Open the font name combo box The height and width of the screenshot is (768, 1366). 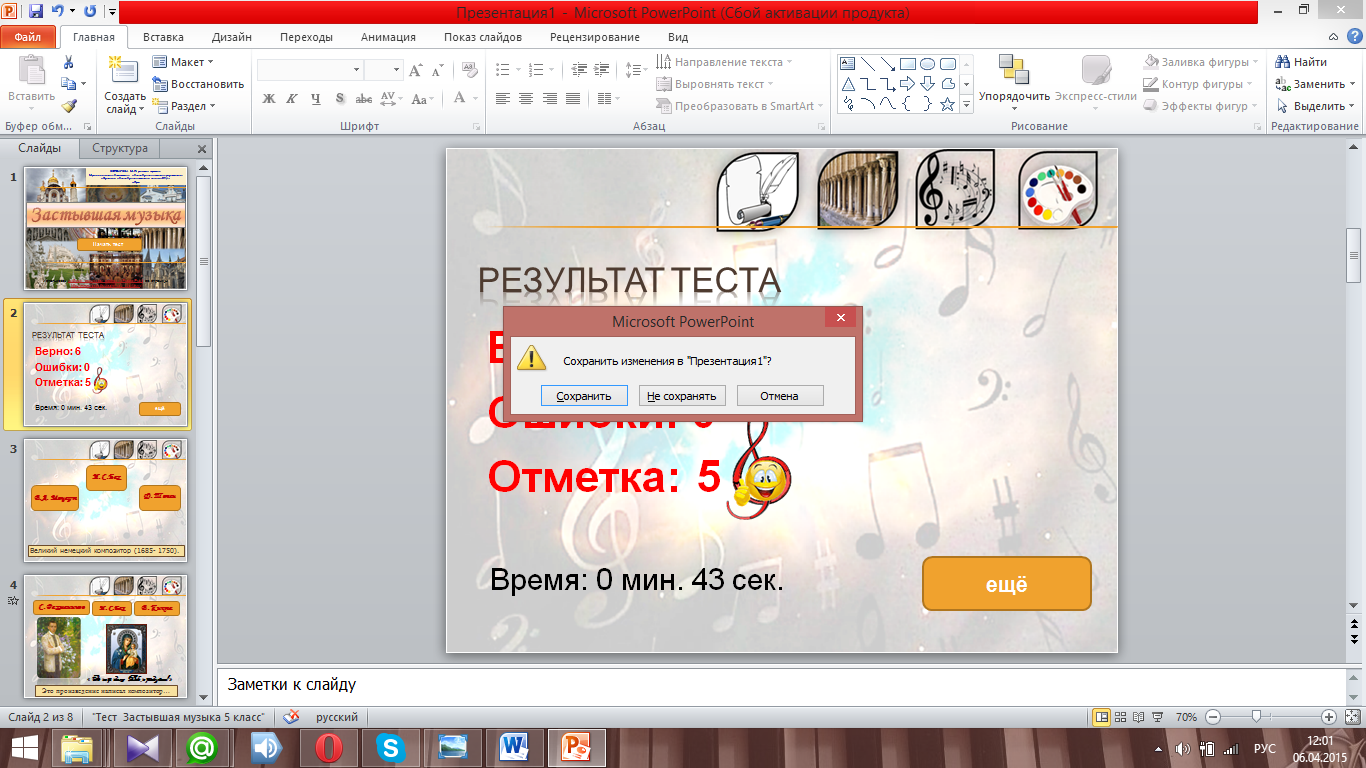point(310,70)
